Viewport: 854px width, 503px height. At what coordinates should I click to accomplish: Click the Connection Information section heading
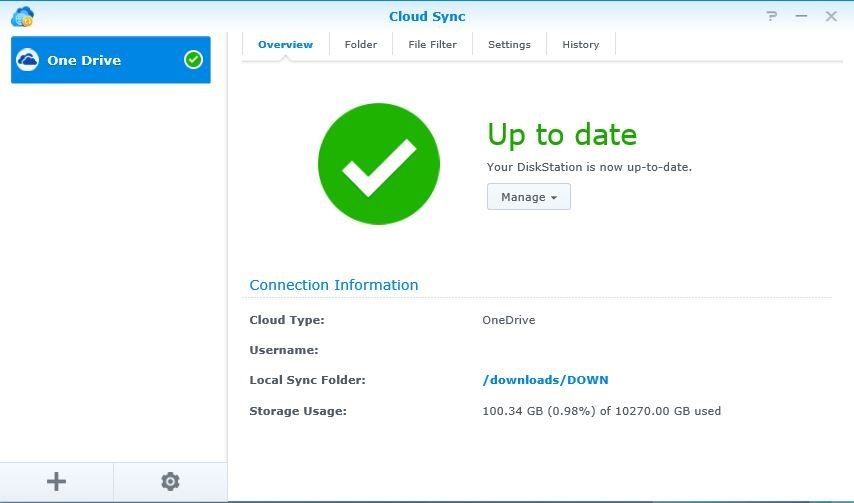[333, 285]
